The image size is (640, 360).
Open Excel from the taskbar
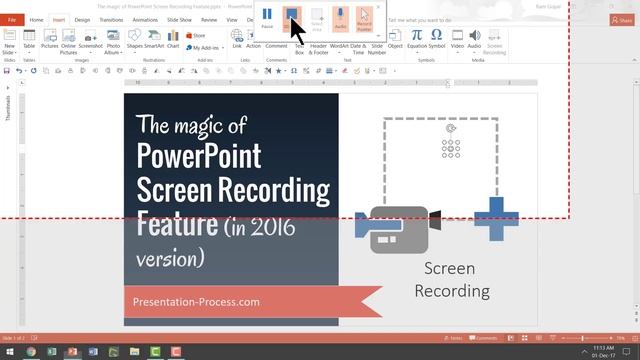pyautogui.click(x=52, y=351)
